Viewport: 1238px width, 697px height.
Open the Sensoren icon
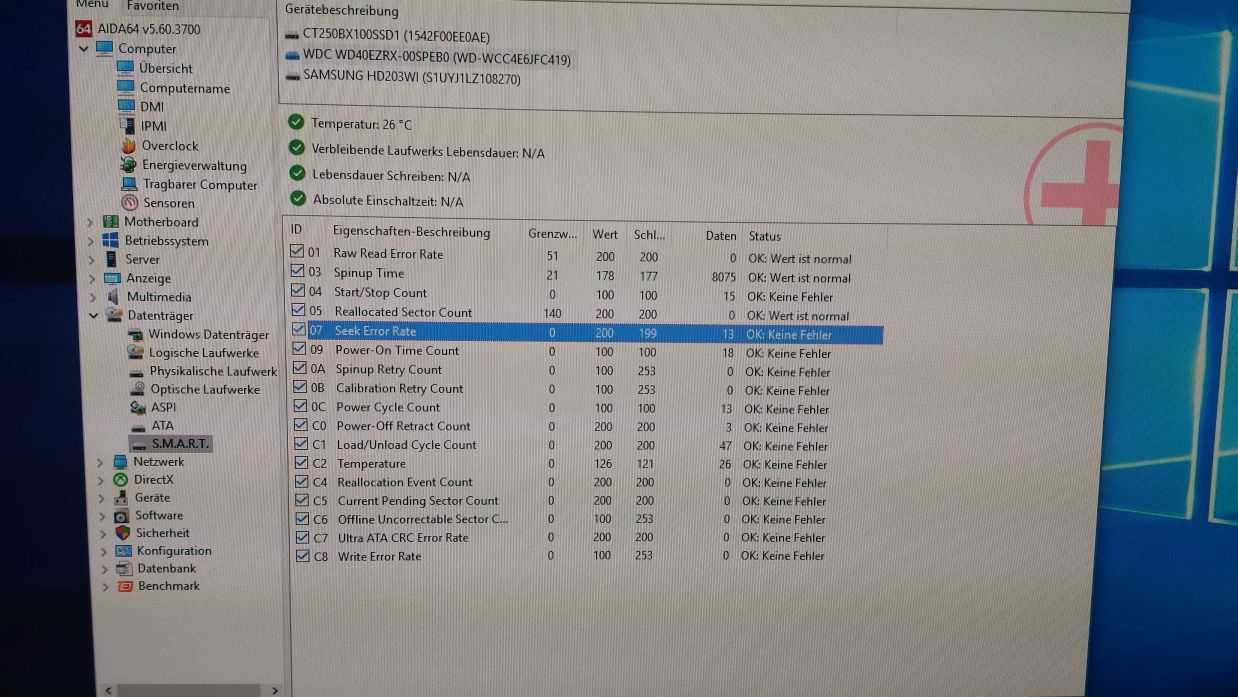129,203
